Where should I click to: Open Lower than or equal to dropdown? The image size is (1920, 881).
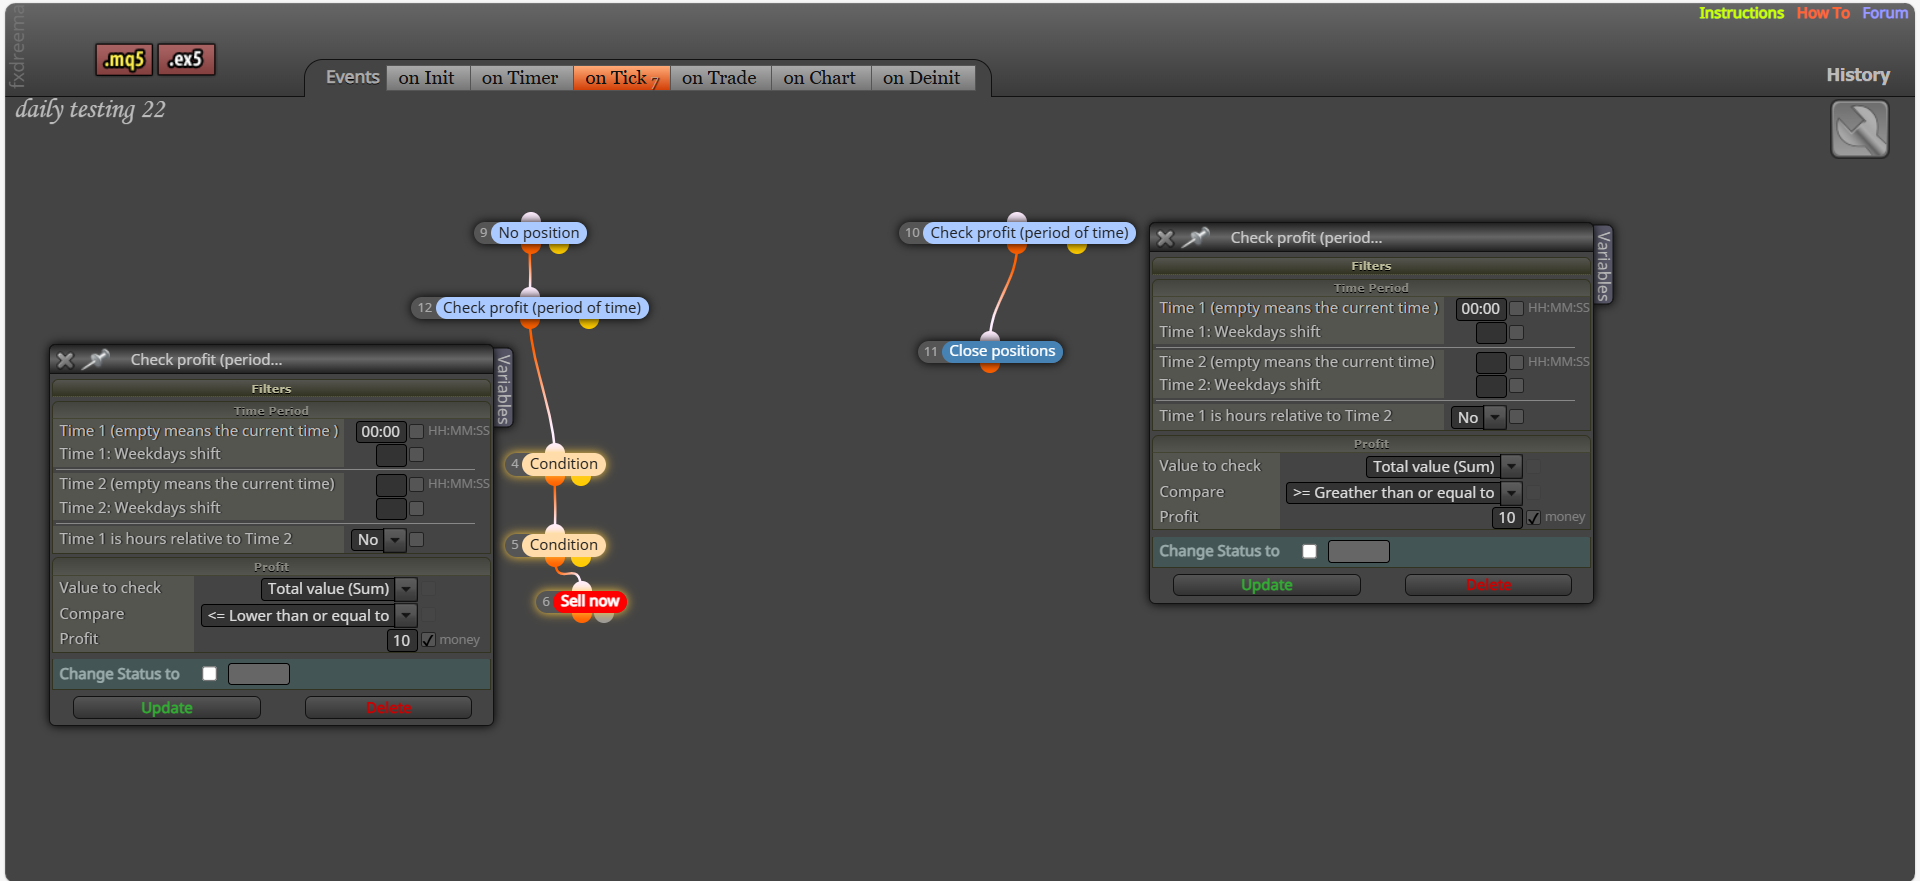(x=309, y=616)
